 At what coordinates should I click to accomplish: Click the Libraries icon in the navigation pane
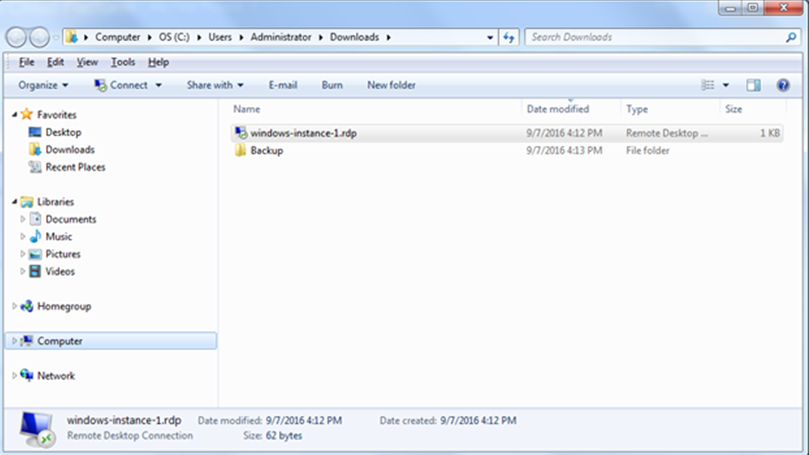click(x=27, y=202)
